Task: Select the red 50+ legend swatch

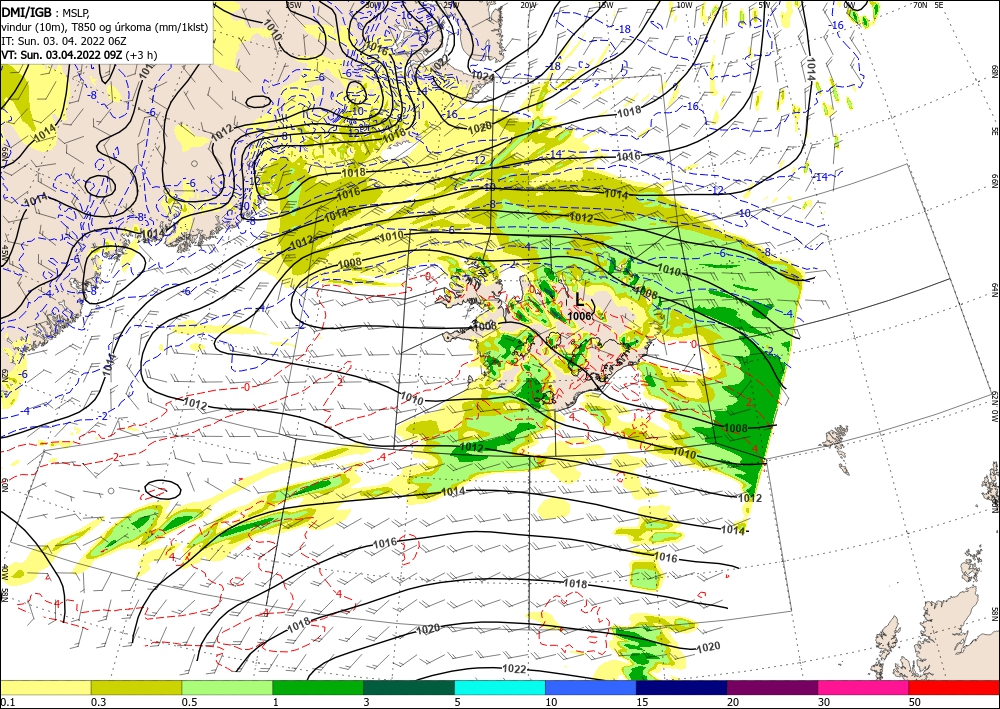Action: 954,687
